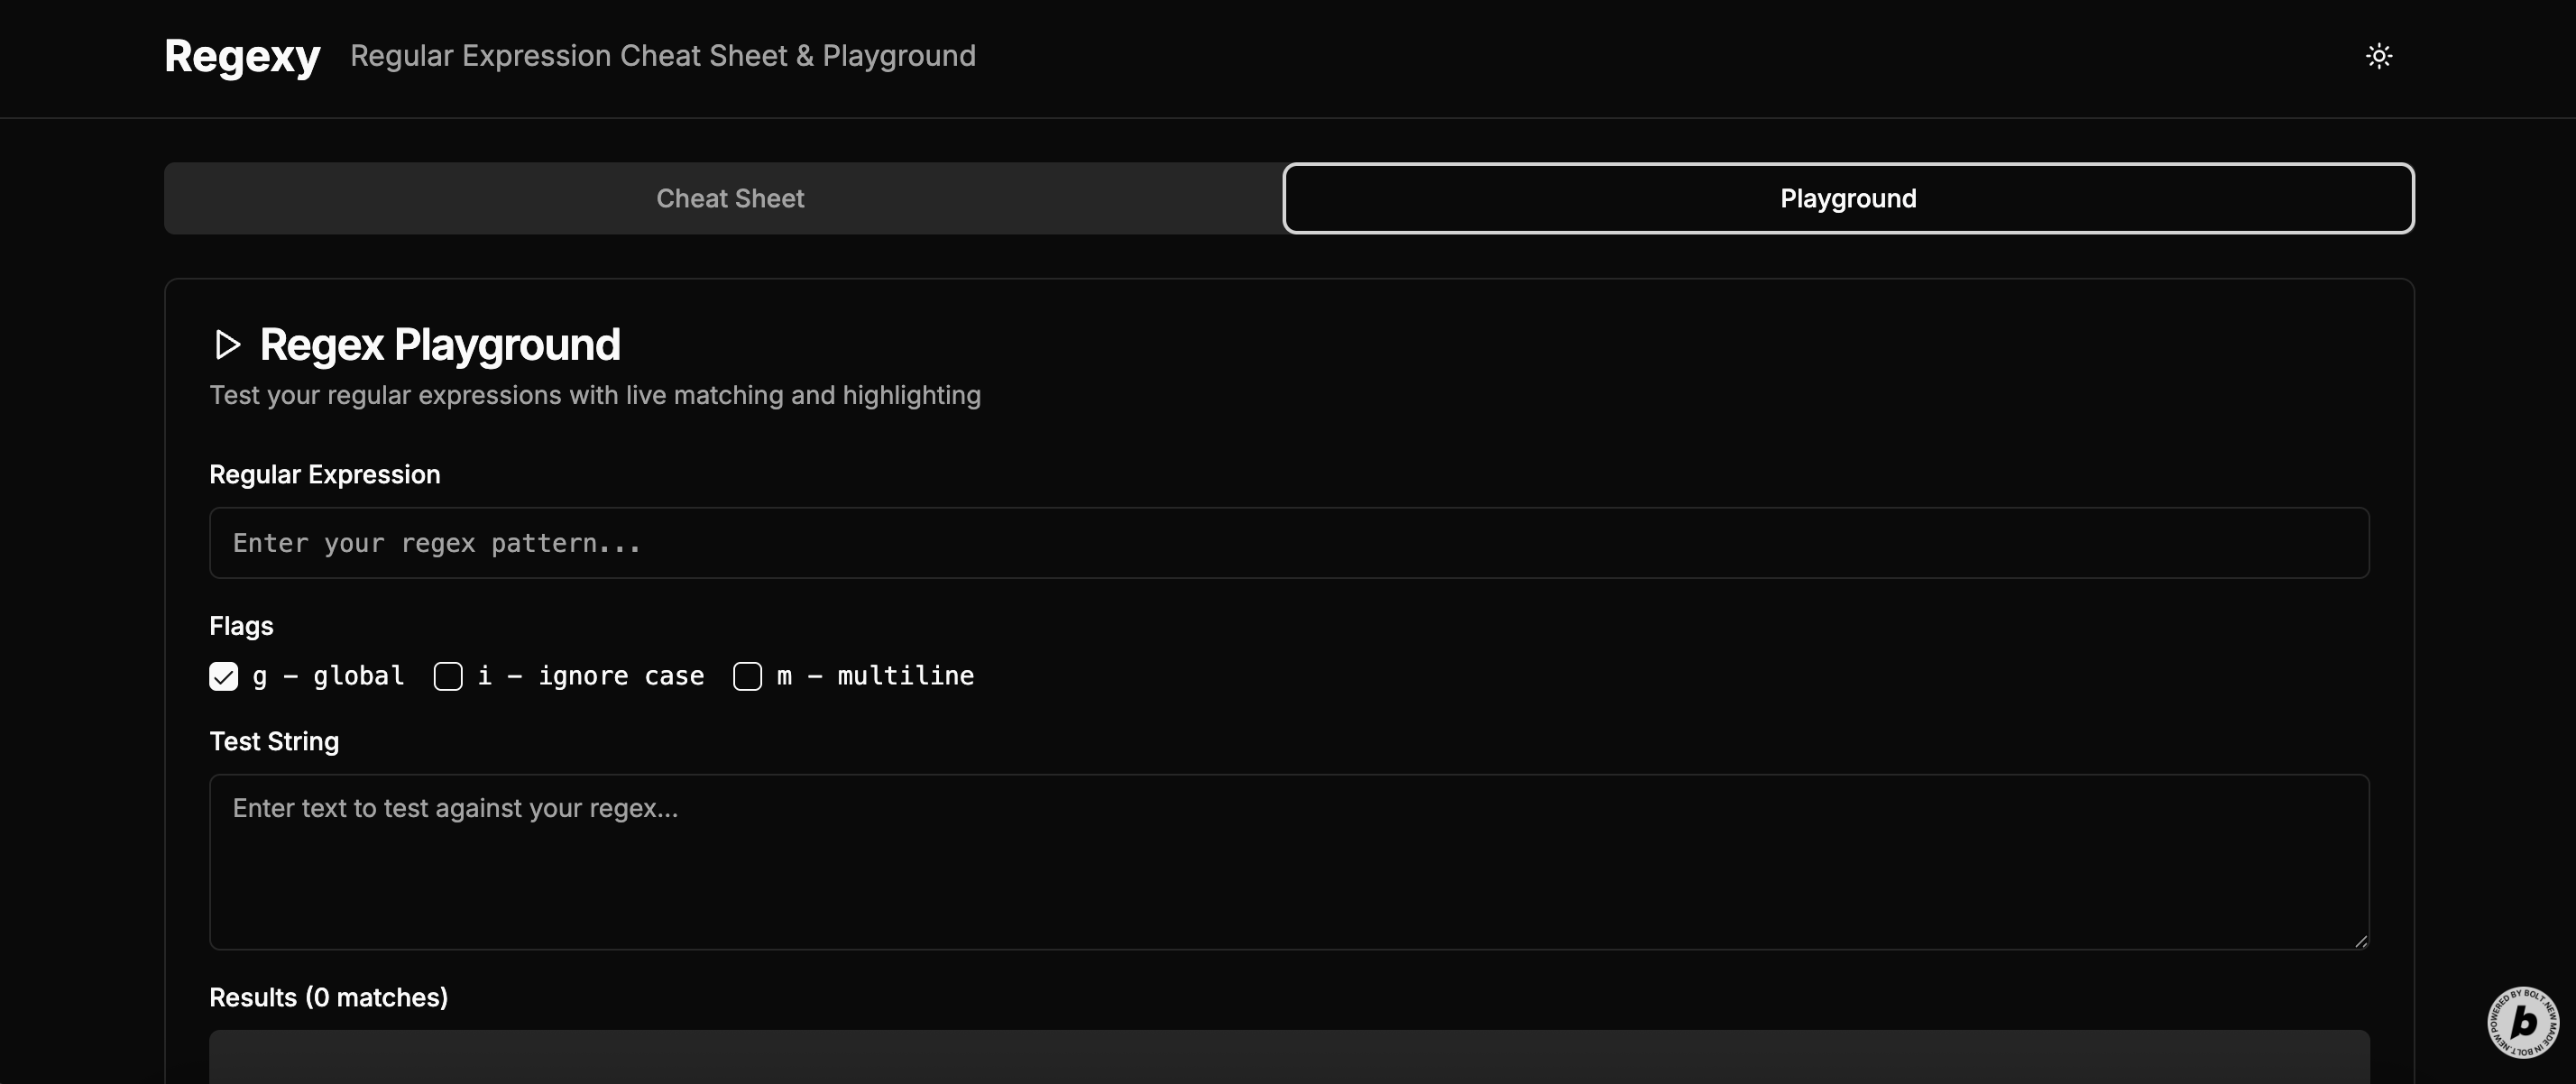Uncheck the g - global flag checkbox

point(224,677)
